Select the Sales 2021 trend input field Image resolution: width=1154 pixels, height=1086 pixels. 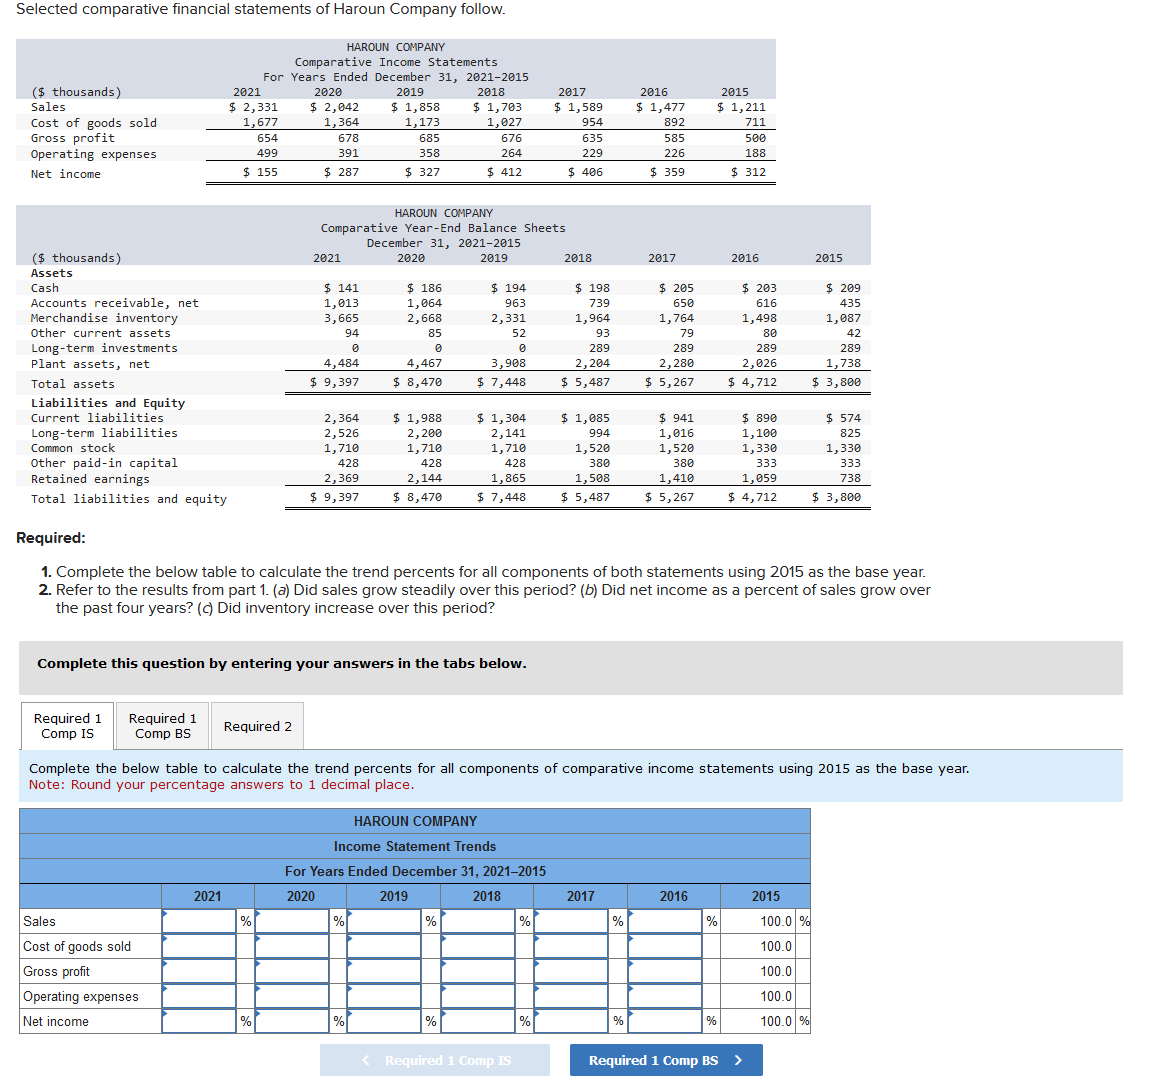(x=199, y=921)
